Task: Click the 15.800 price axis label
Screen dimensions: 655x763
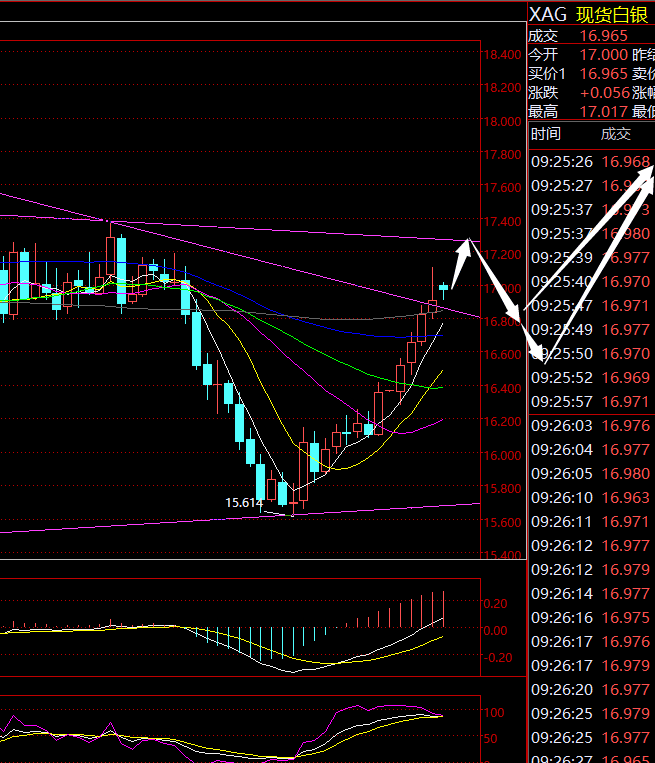Action: (502, 488)
